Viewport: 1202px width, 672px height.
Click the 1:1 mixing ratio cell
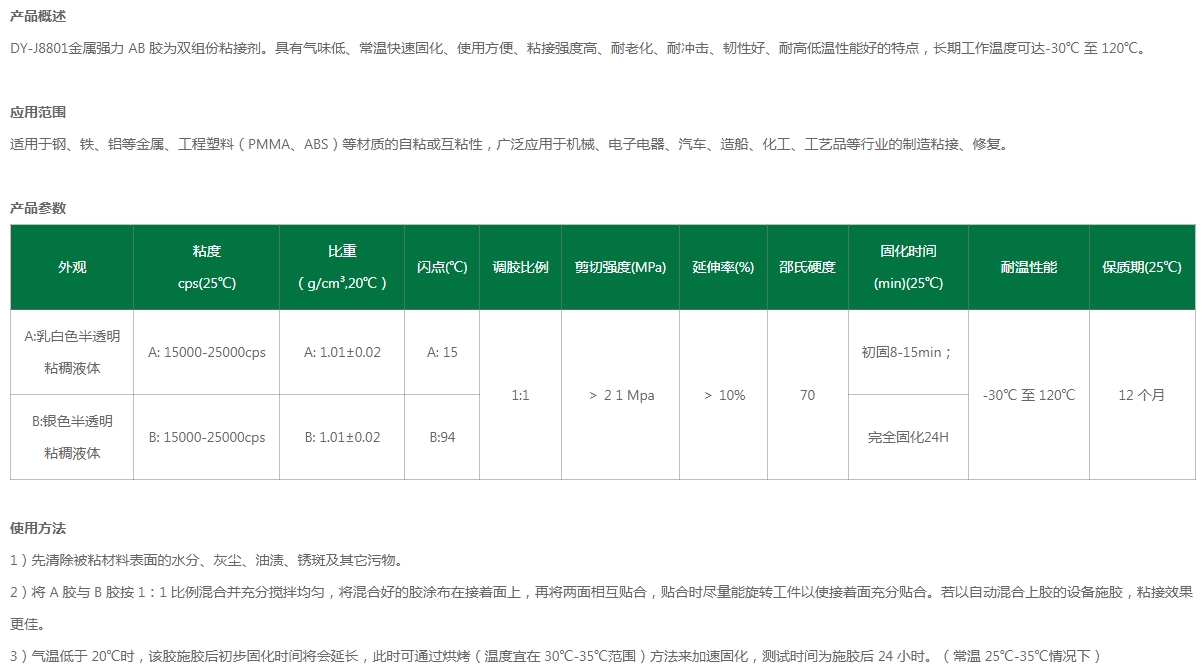(520, 395)
